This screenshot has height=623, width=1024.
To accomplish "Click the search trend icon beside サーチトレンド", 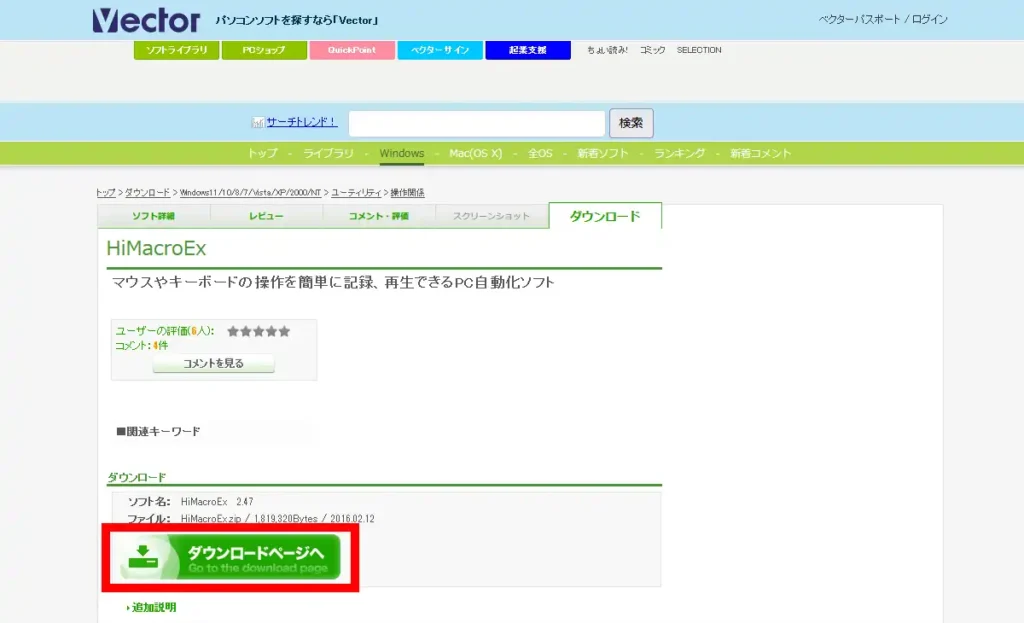I will click(x=257, y=121).
